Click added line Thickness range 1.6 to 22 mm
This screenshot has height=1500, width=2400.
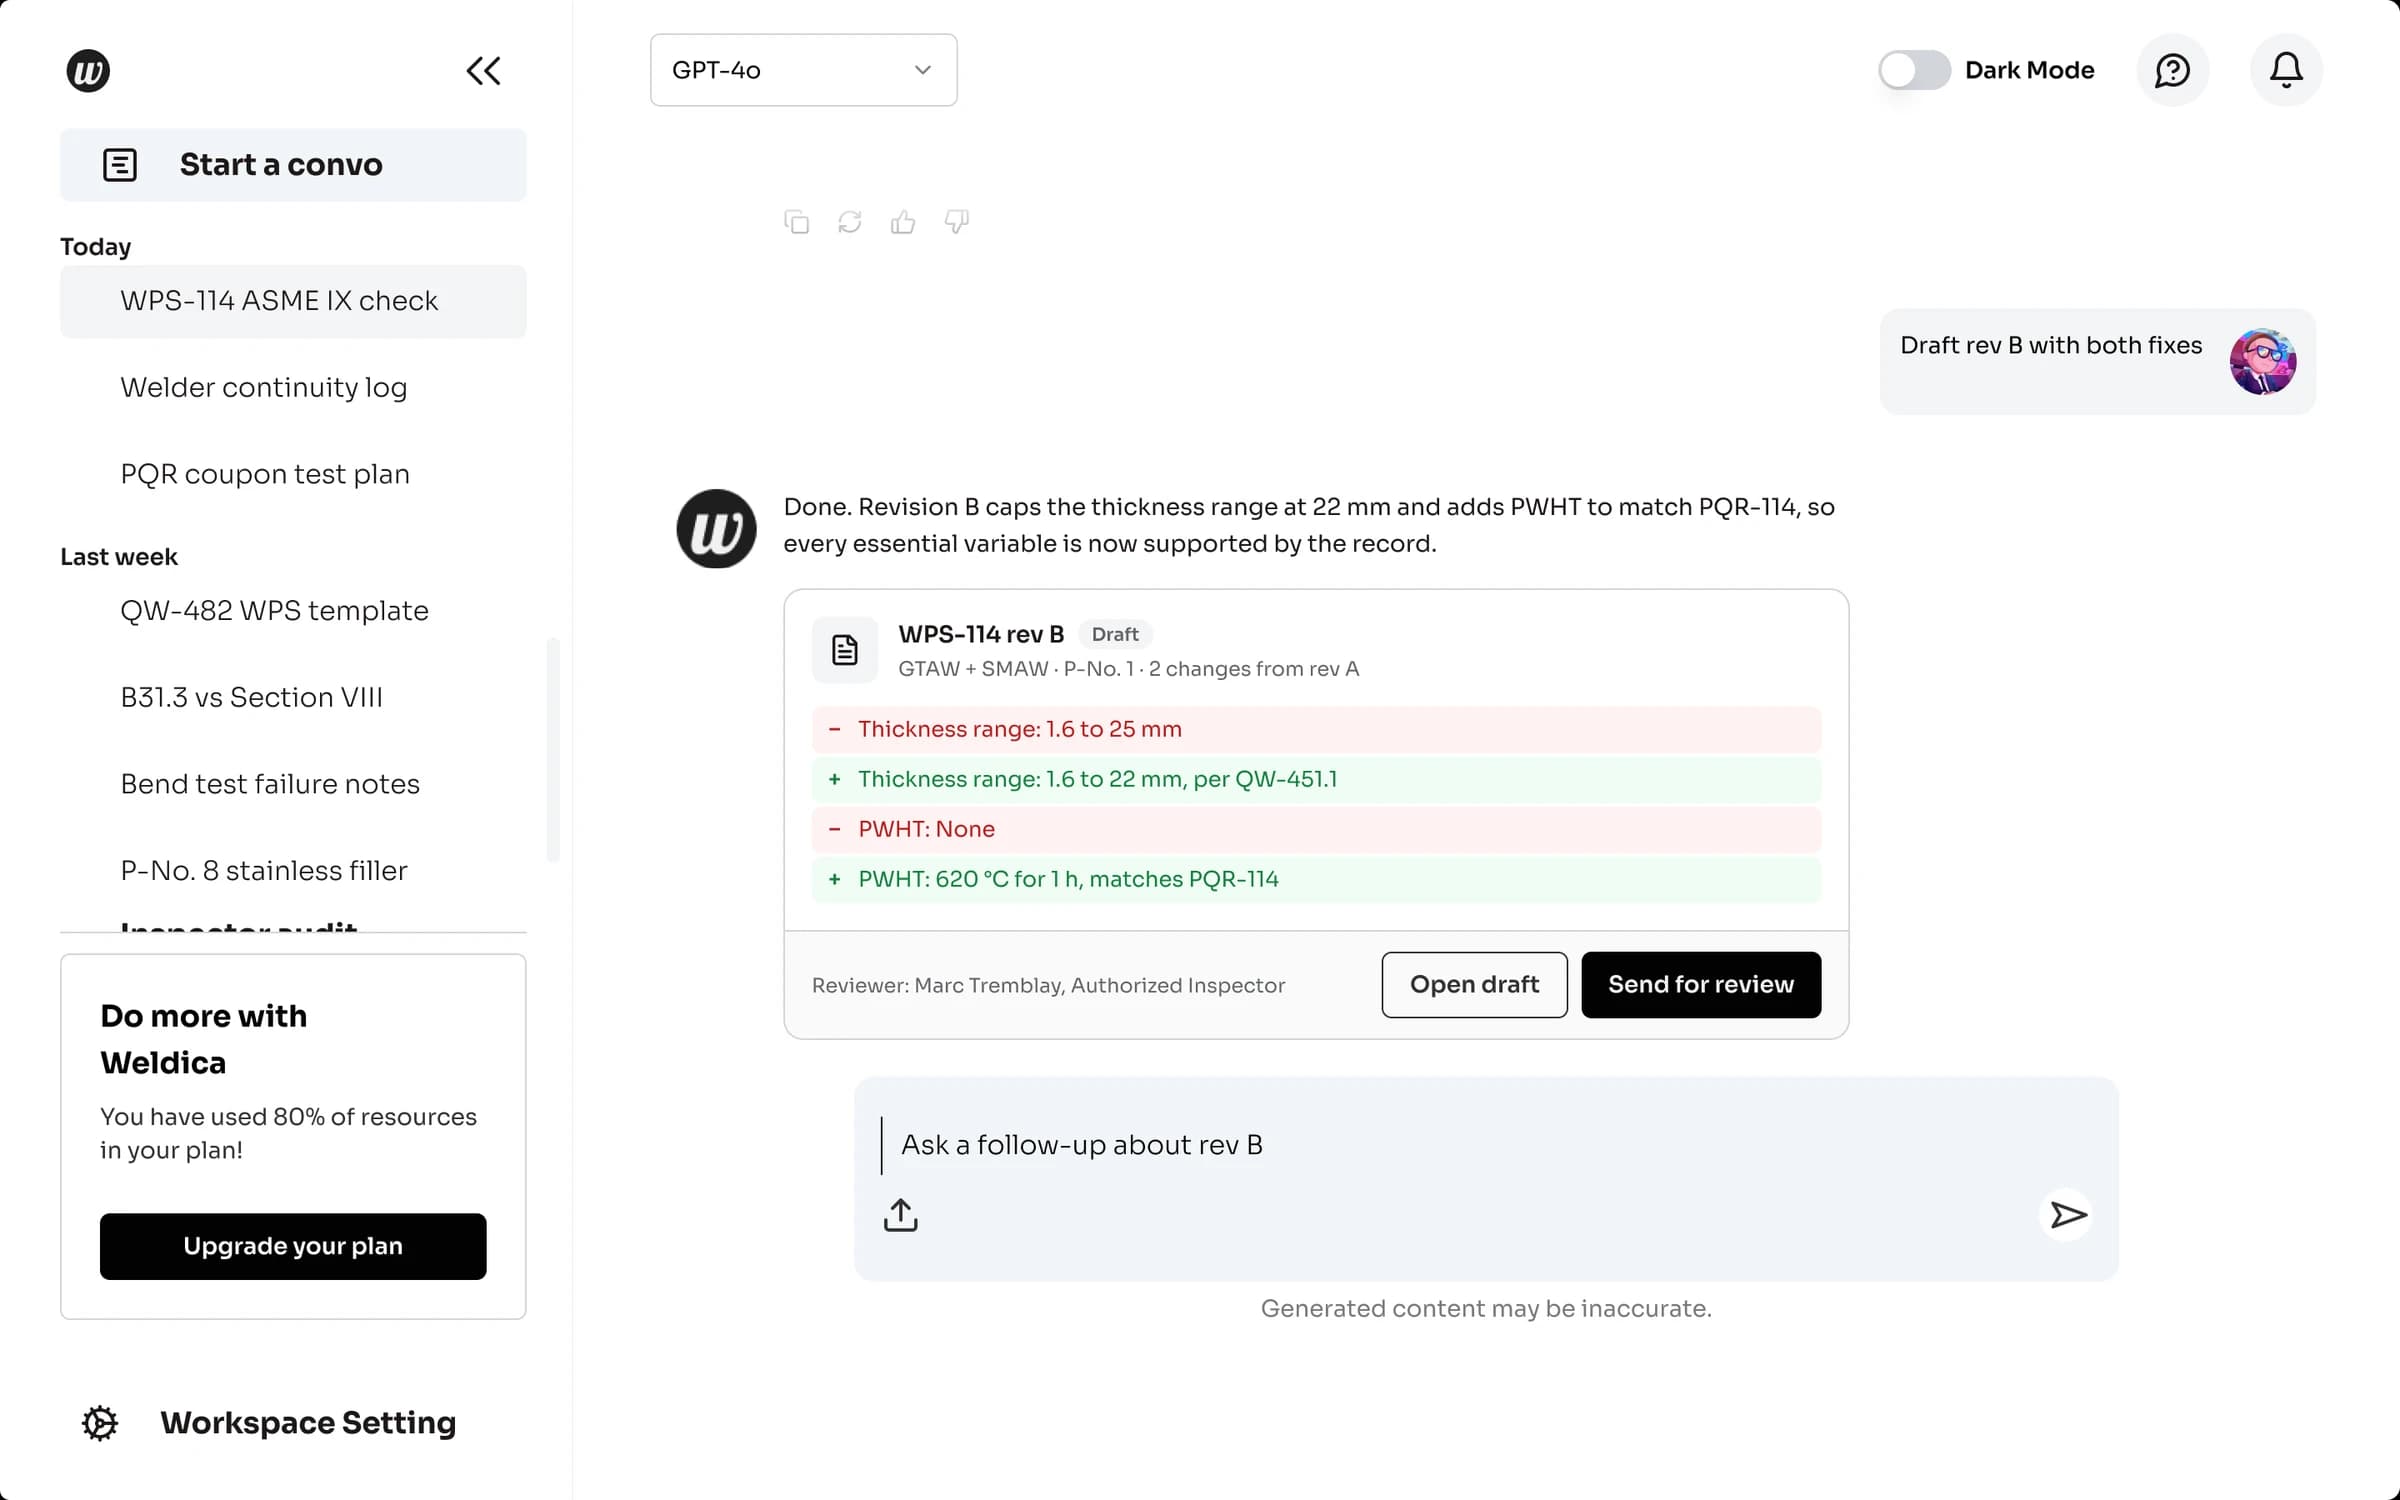click(x=1316, y=780)
